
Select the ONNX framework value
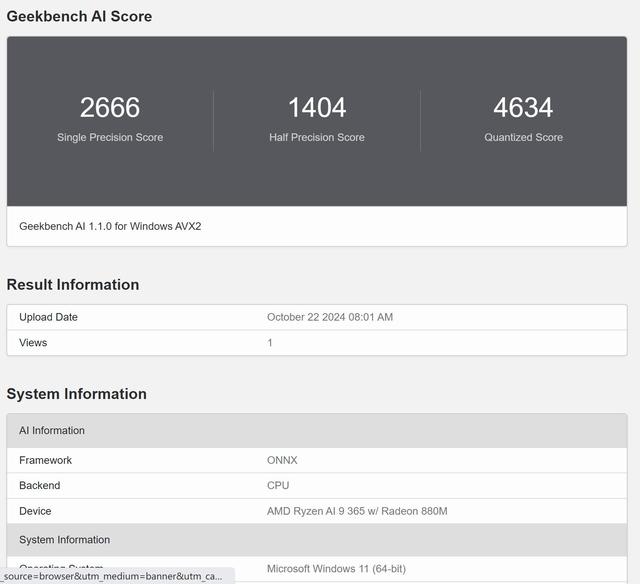click(x=282, y=460)
